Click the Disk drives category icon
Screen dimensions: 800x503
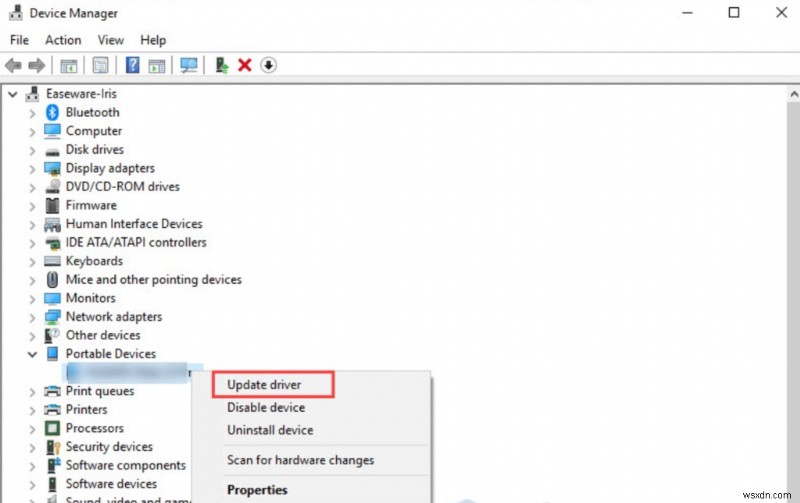[52, 150]
